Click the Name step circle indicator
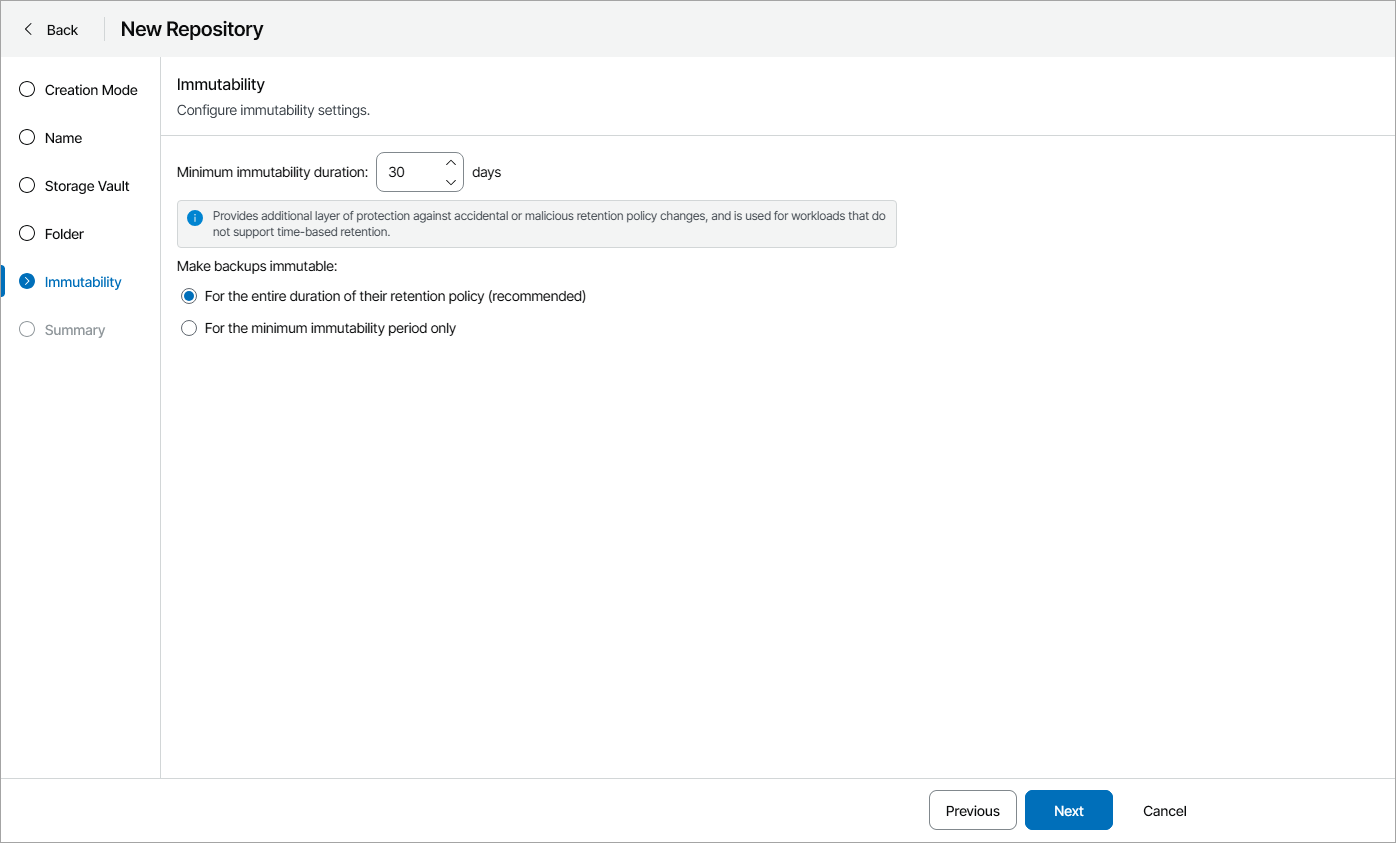Screen dimensions: 1396x843 [26, 137]
